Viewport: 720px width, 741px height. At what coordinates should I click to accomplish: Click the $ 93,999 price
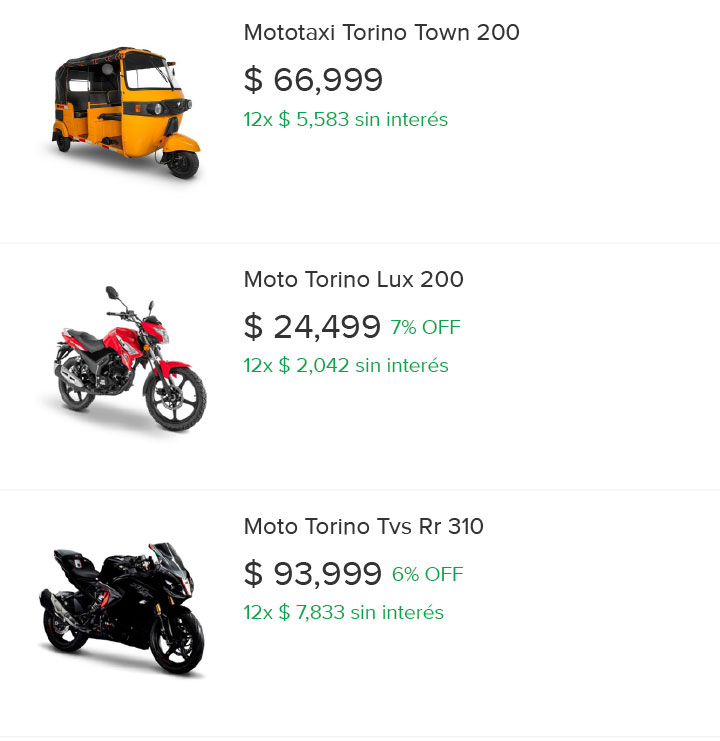pos(313,573)
